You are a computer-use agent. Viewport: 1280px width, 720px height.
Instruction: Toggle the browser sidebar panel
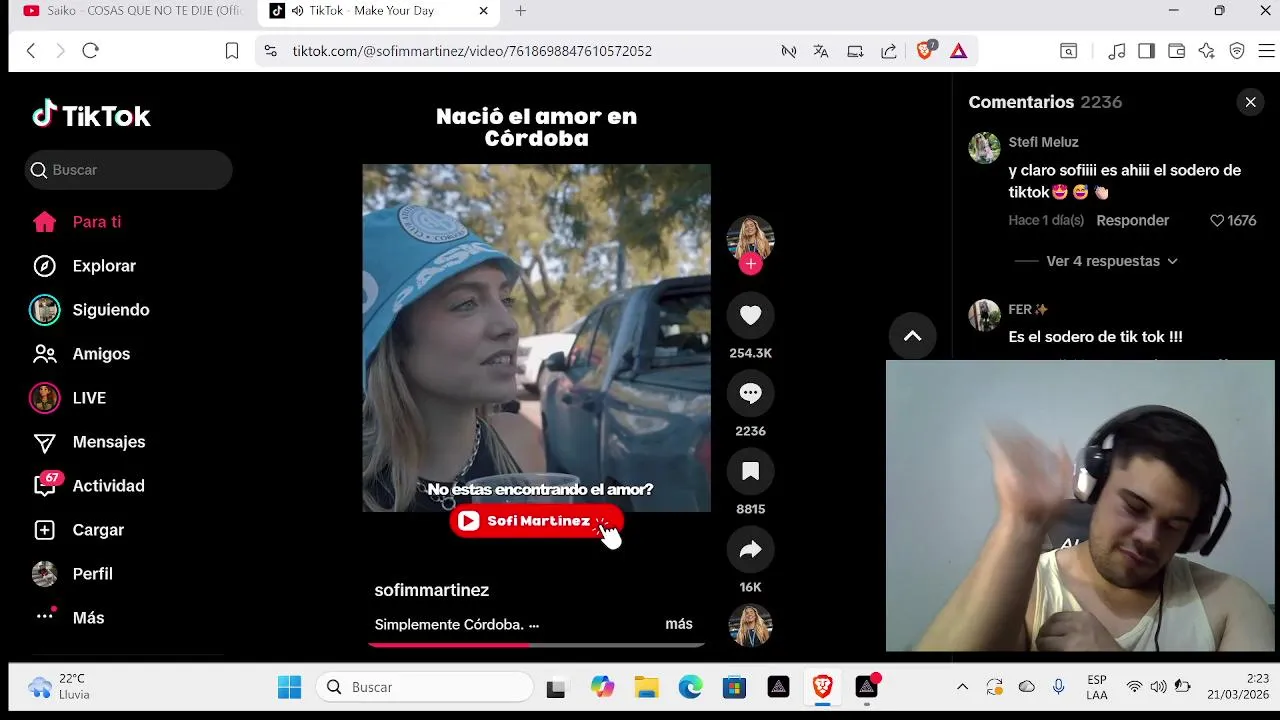1147,51
